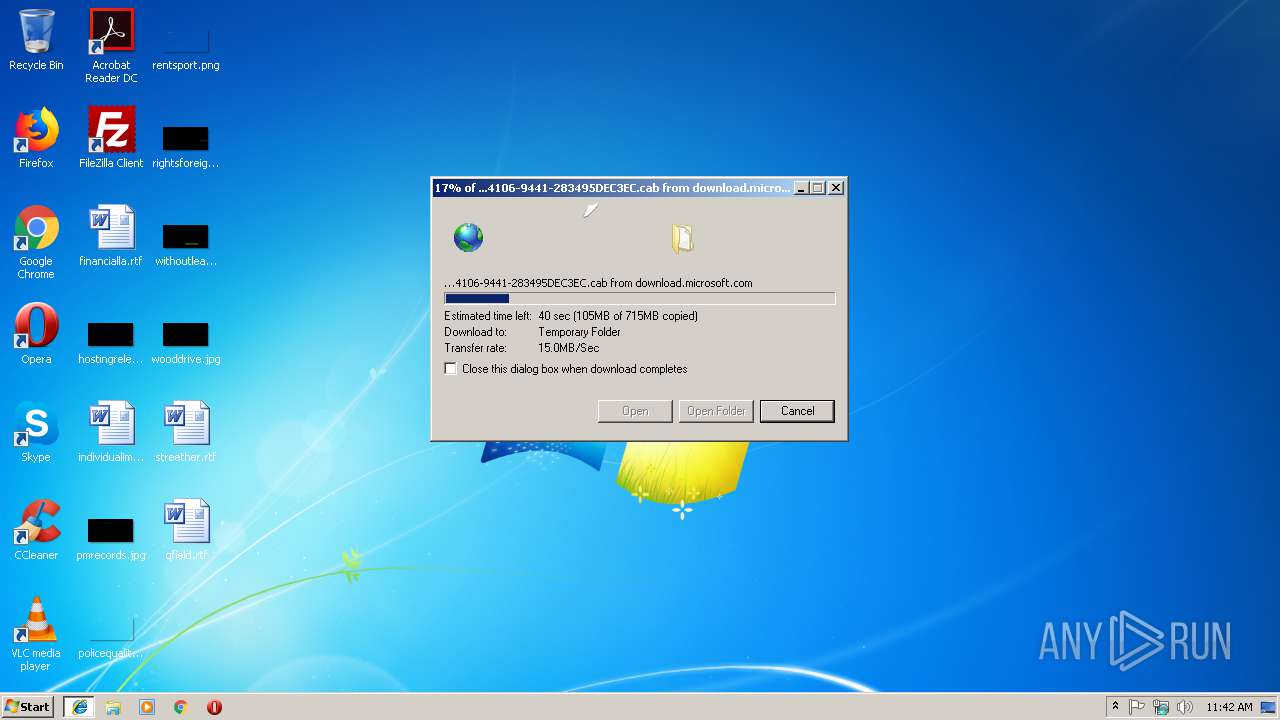Cancel the file download
Screen dimensions: 1280x720
[x=797, y=411]
